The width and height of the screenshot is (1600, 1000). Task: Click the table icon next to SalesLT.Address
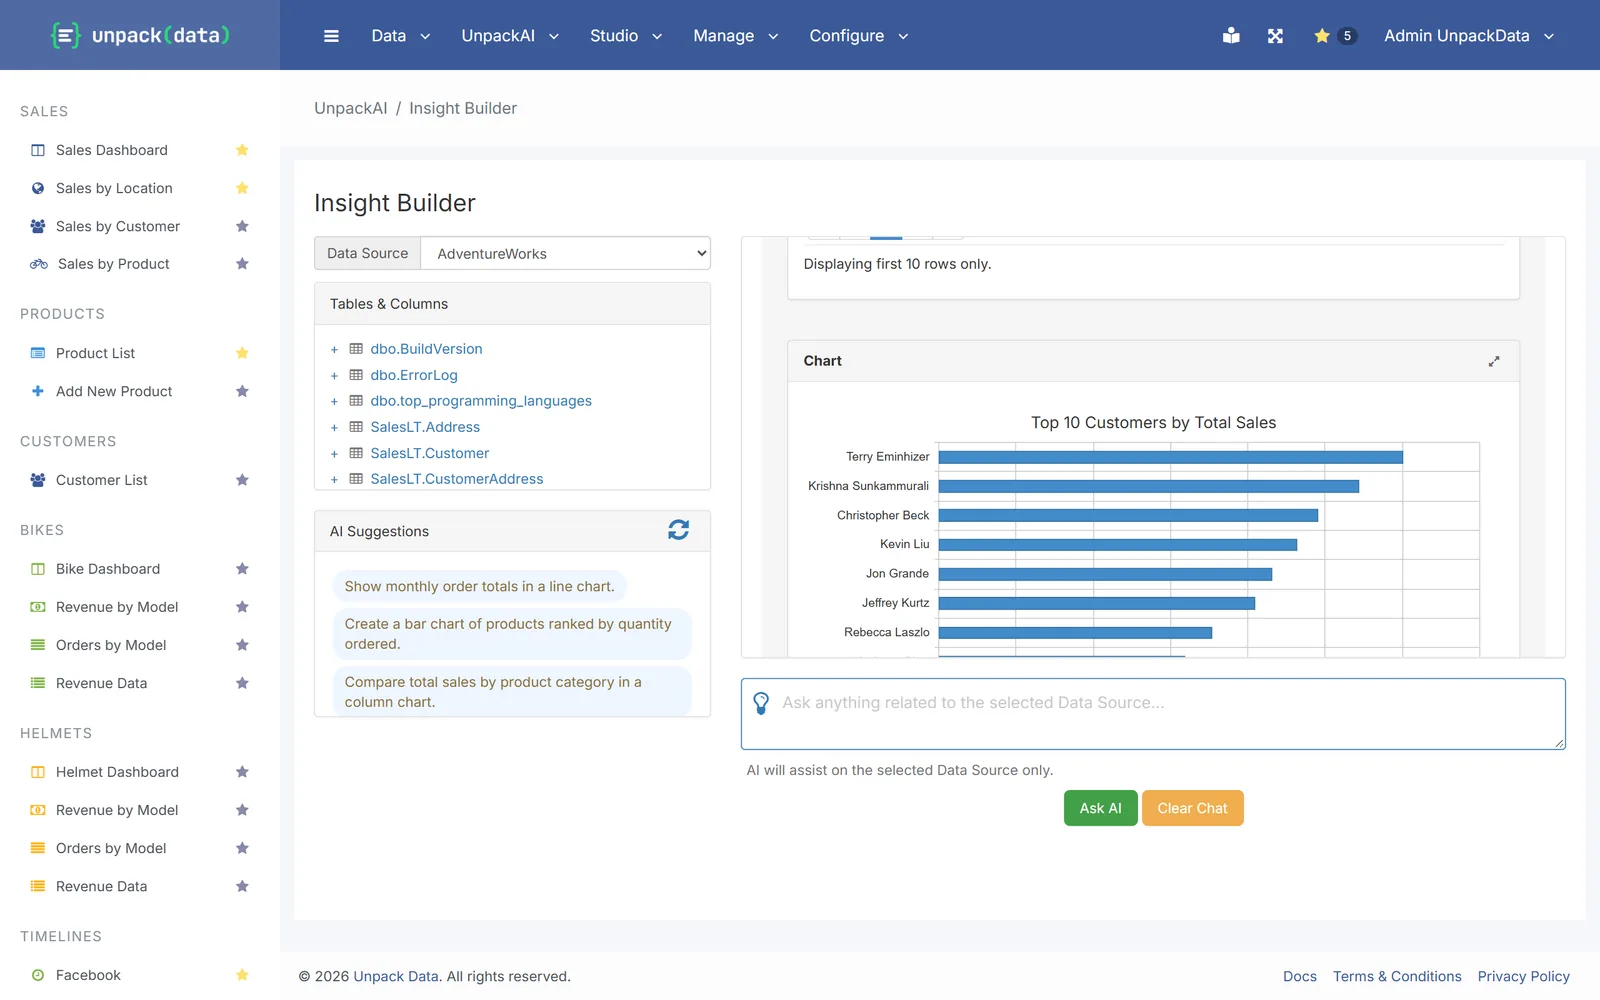click(x=356, y=427)
